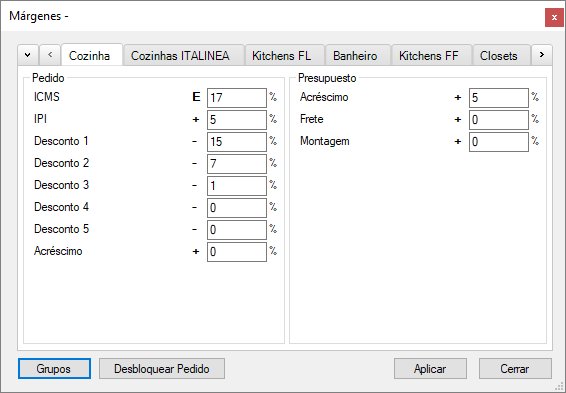Click the Desconto 2 field
The image size is (566, 393).
click(x=237, y=164)
